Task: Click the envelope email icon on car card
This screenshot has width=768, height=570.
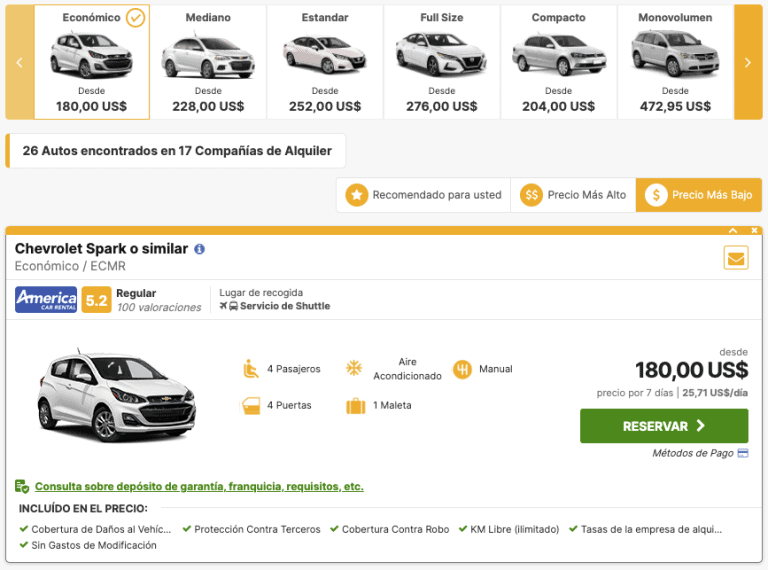Action: point(736,258)
